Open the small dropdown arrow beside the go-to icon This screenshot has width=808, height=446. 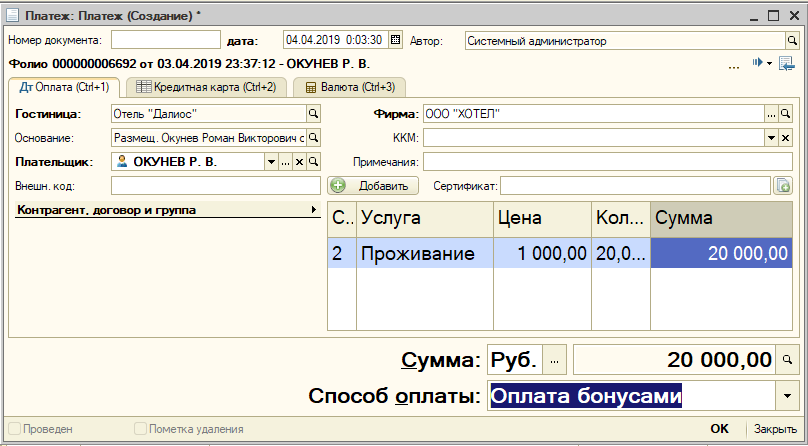click(x=769, y=63)
